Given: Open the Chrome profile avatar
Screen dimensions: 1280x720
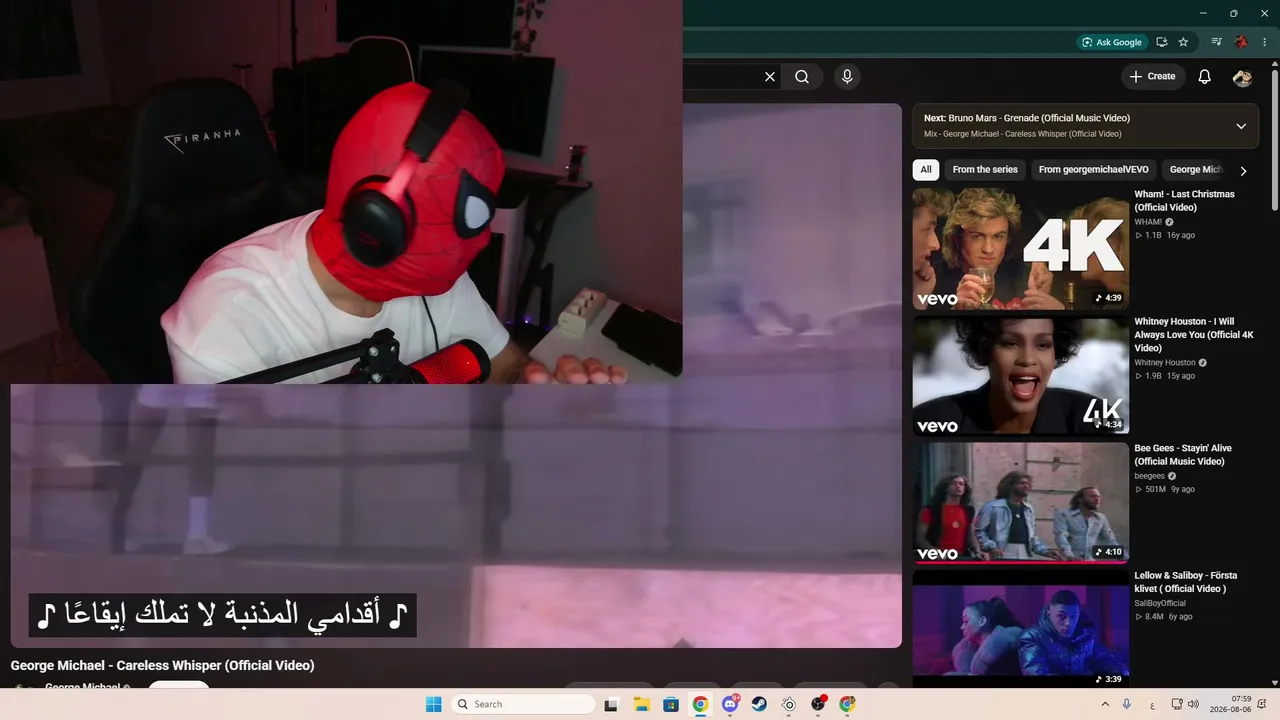Looking at the screenshot, I should [1241, 42].
